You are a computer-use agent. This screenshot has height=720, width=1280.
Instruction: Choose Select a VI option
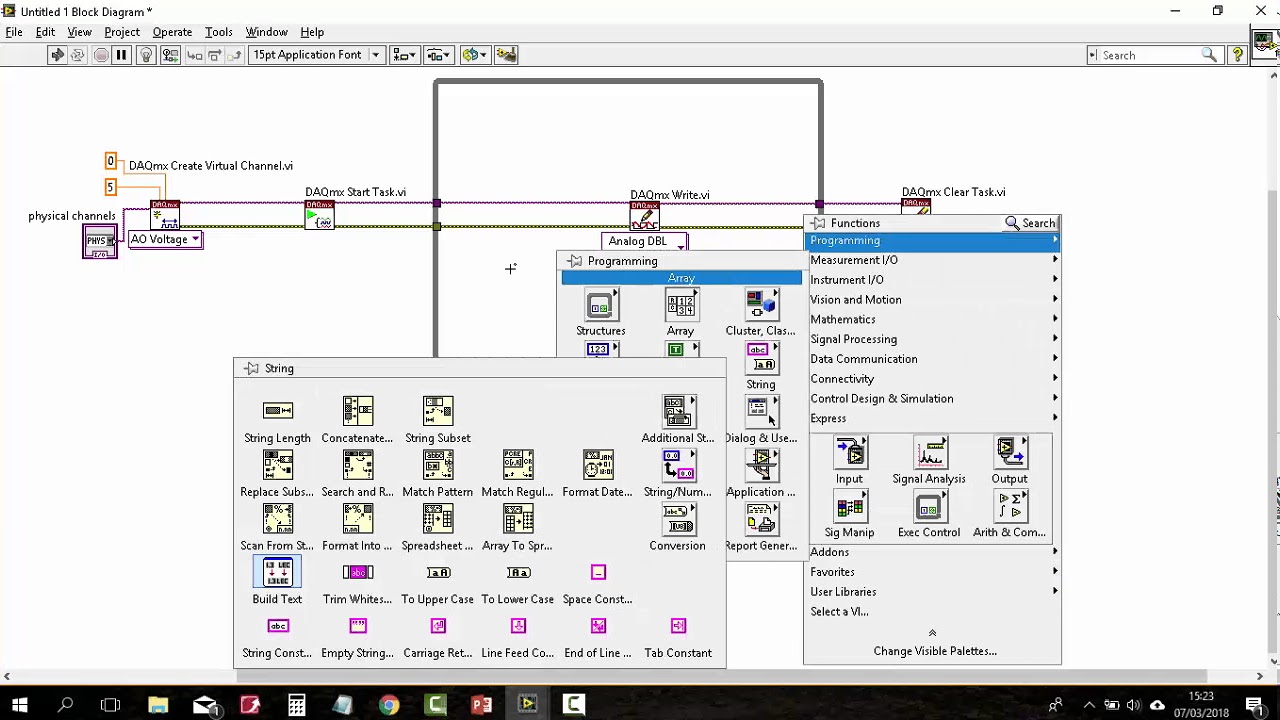click(x=839, y=611)
